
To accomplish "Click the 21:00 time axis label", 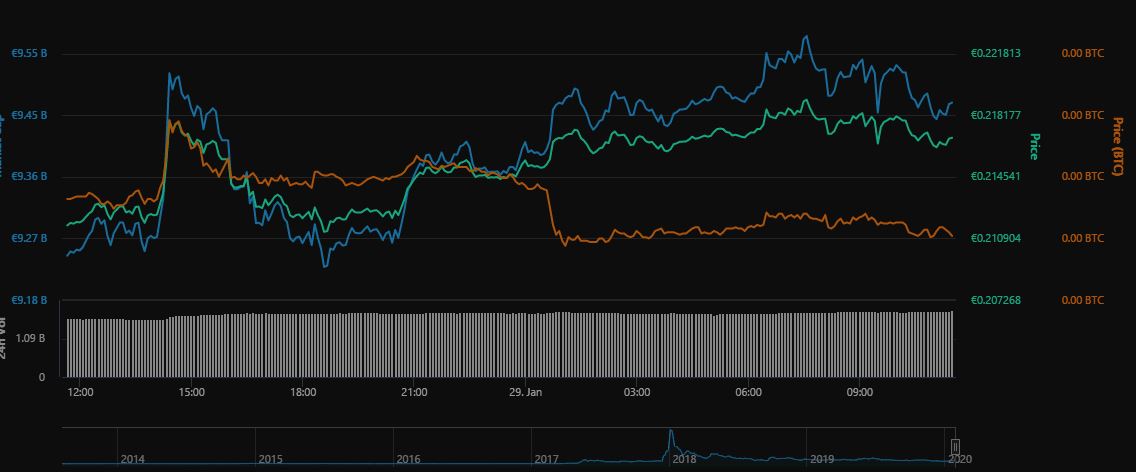I will tap(414, 392).
